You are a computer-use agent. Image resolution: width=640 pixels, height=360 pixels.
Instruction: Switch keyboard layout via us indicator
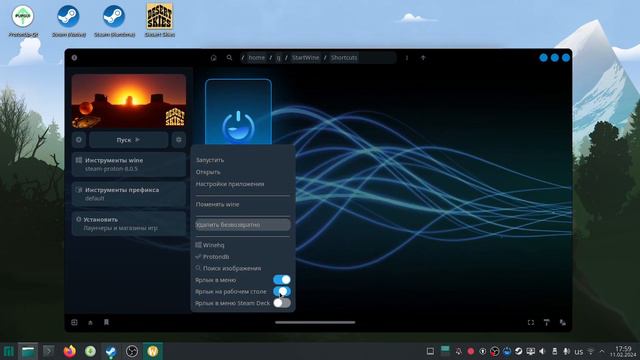(579, 351)
